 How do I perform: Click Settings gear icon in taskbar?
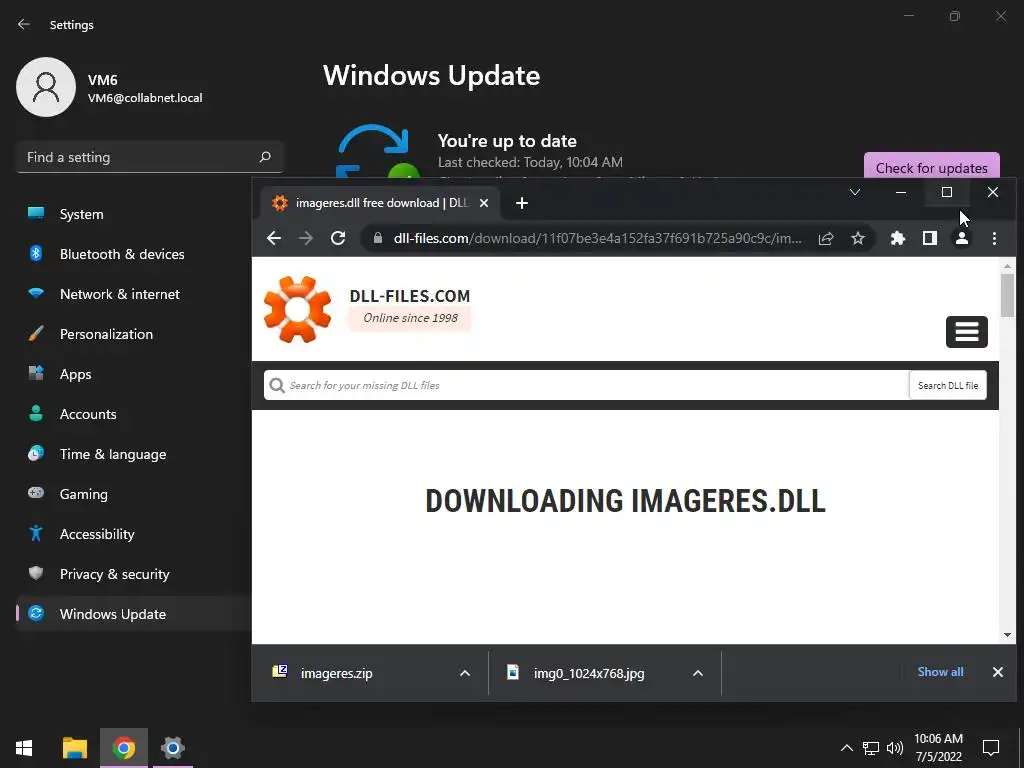click(173, 748)
